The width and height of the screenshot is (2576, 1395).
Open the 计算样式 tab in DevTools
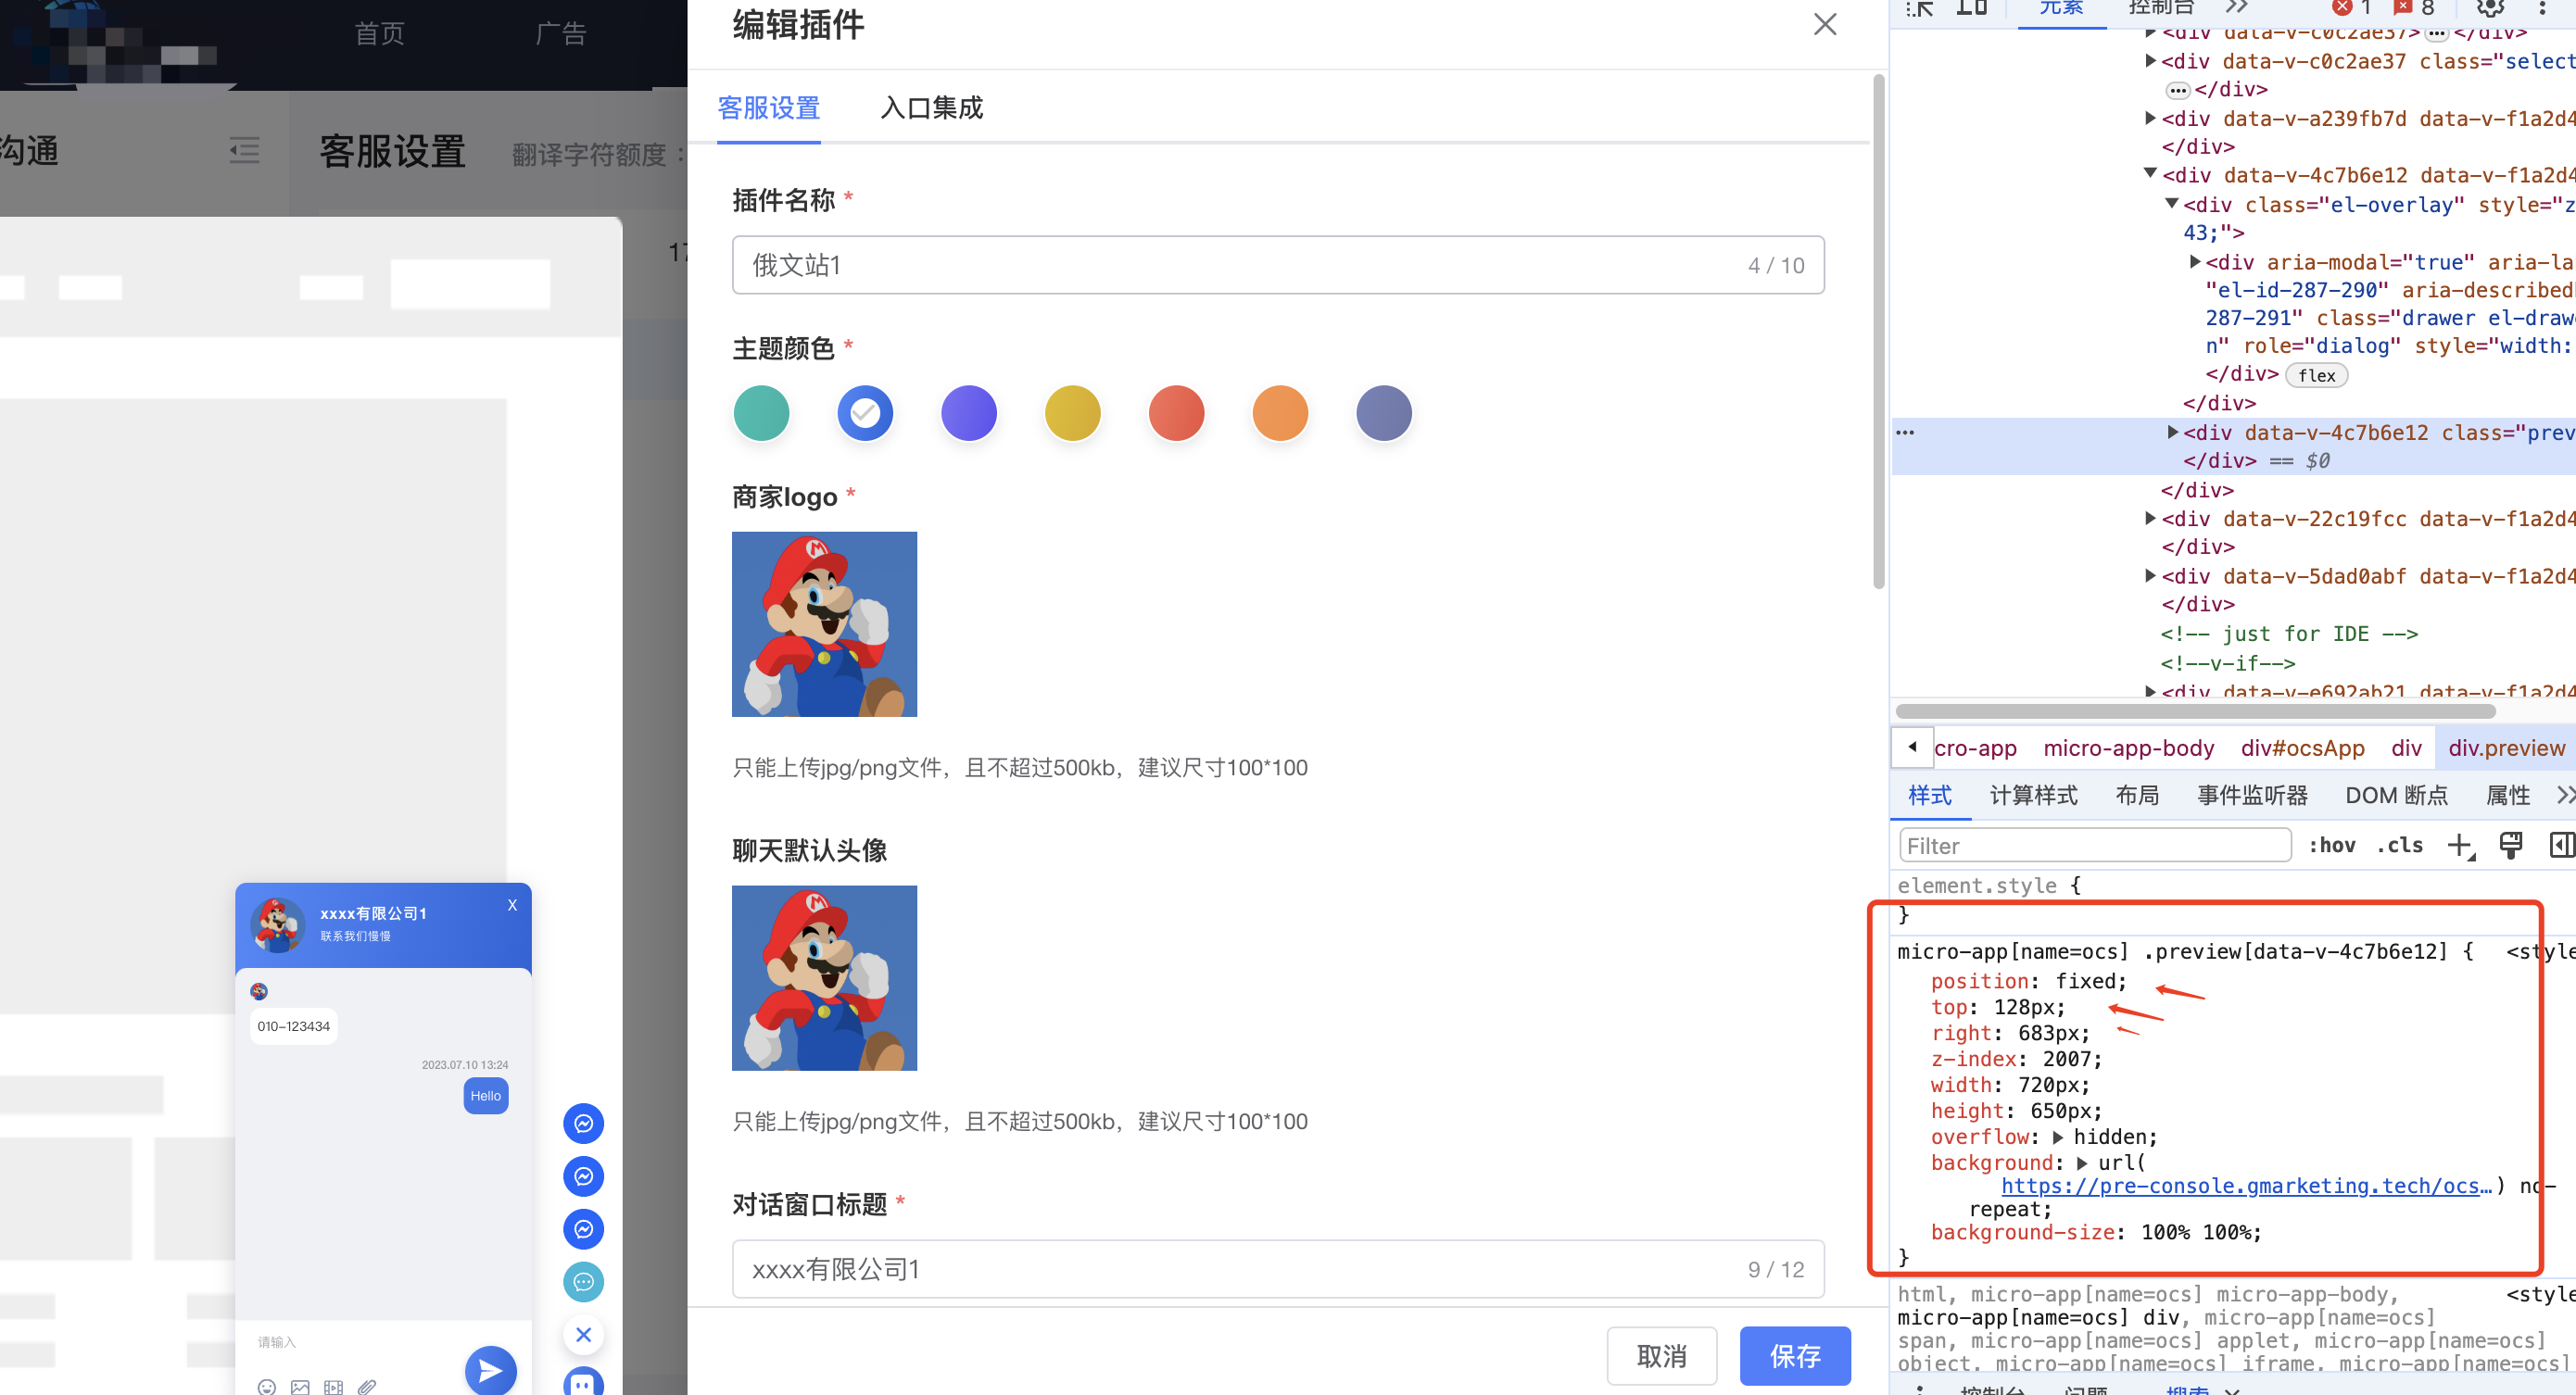tap(2033, 795)
